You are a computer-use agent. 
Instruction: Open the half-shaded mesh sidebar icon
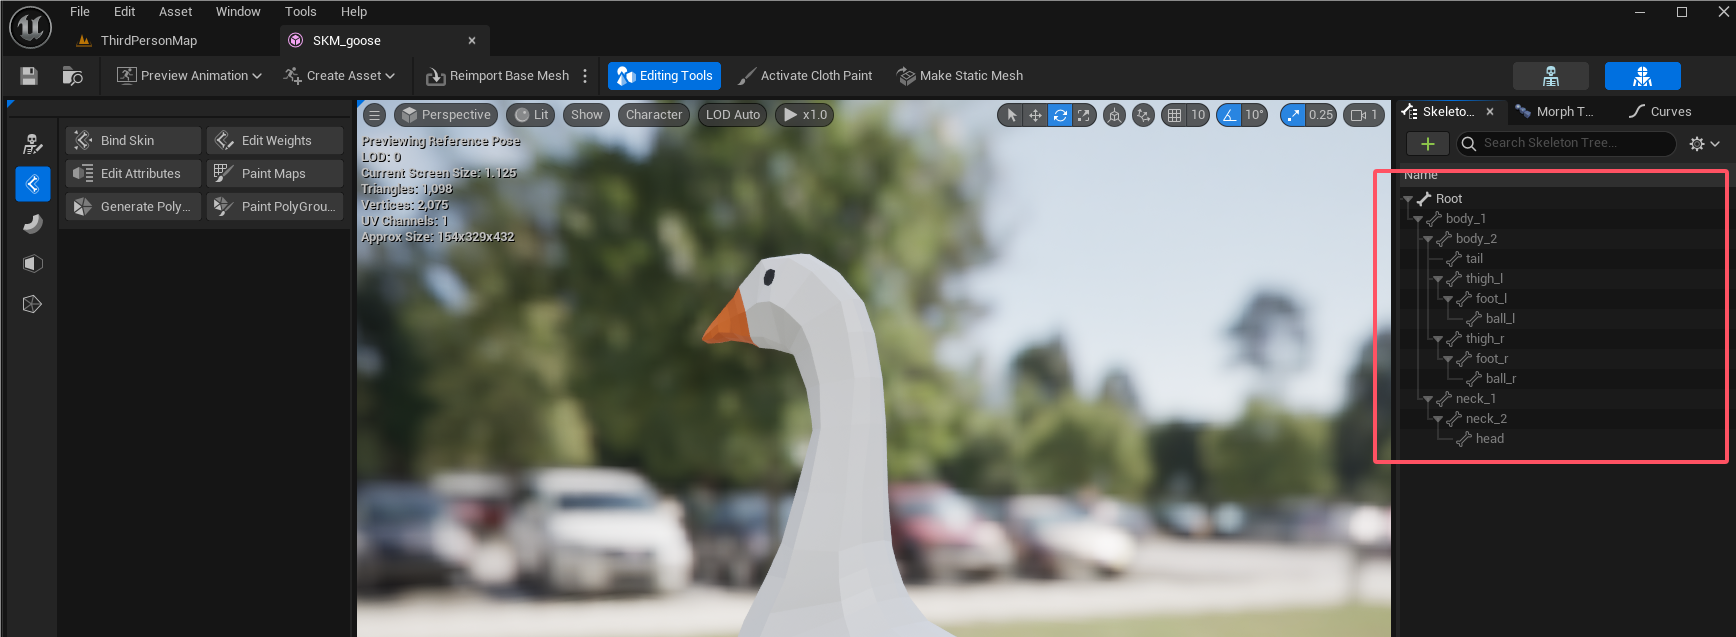[x=32, y=264]
